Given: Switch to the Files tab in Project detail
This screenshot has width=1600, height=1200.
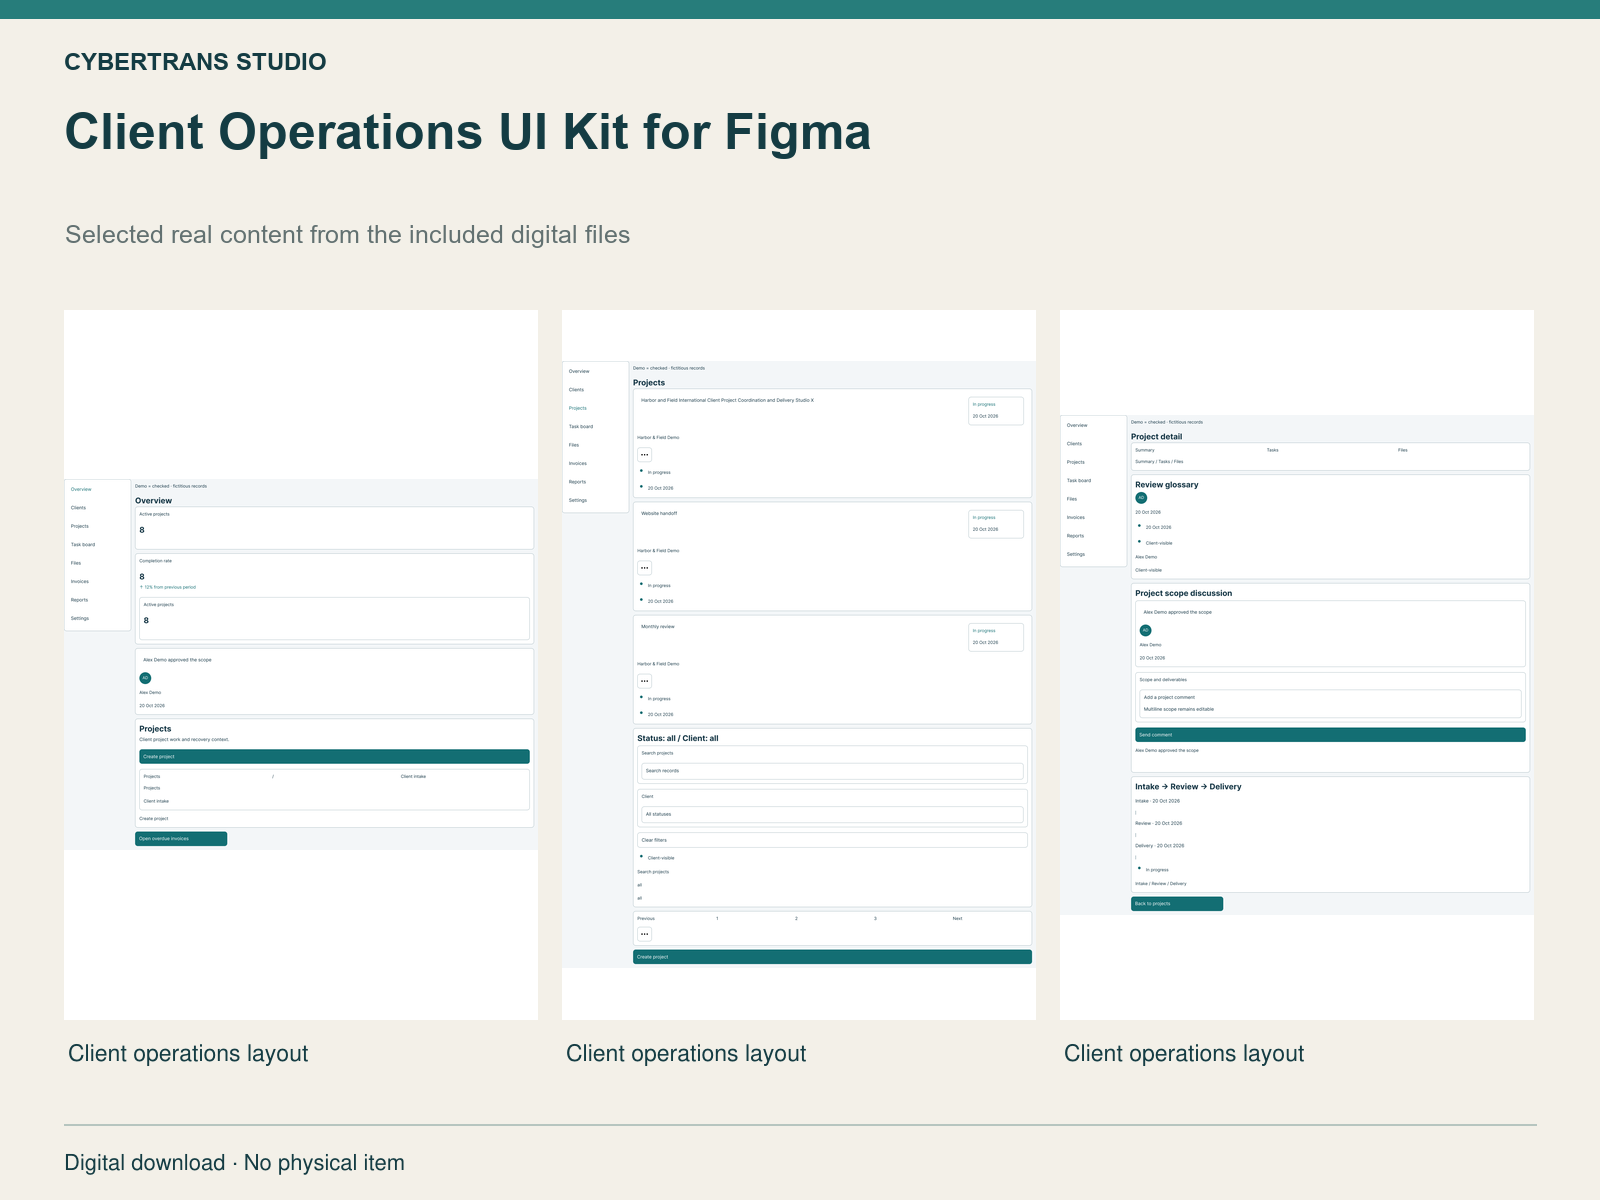Looking at the screenshot, I should (1403, 450).
